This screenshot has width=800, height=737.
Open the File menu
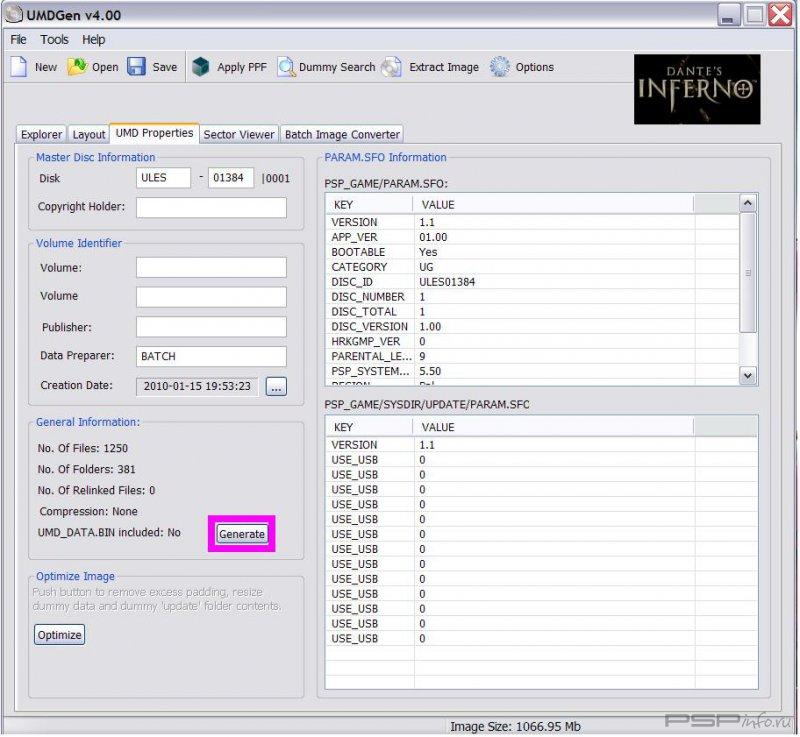point(19,40)
